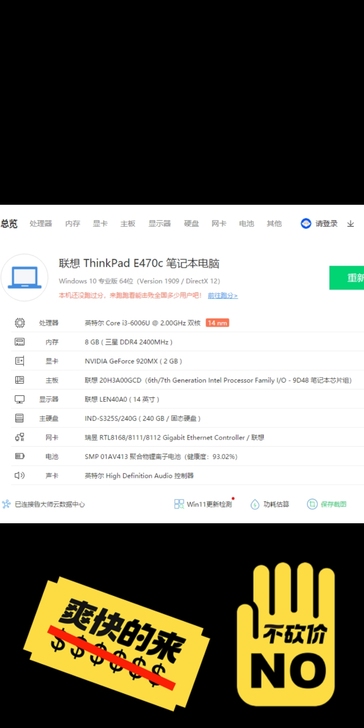Click 已连接鲁大师云数据中心 status text
Screen dimensions: 364x728
pyautogui.click(x=50, y=504)
